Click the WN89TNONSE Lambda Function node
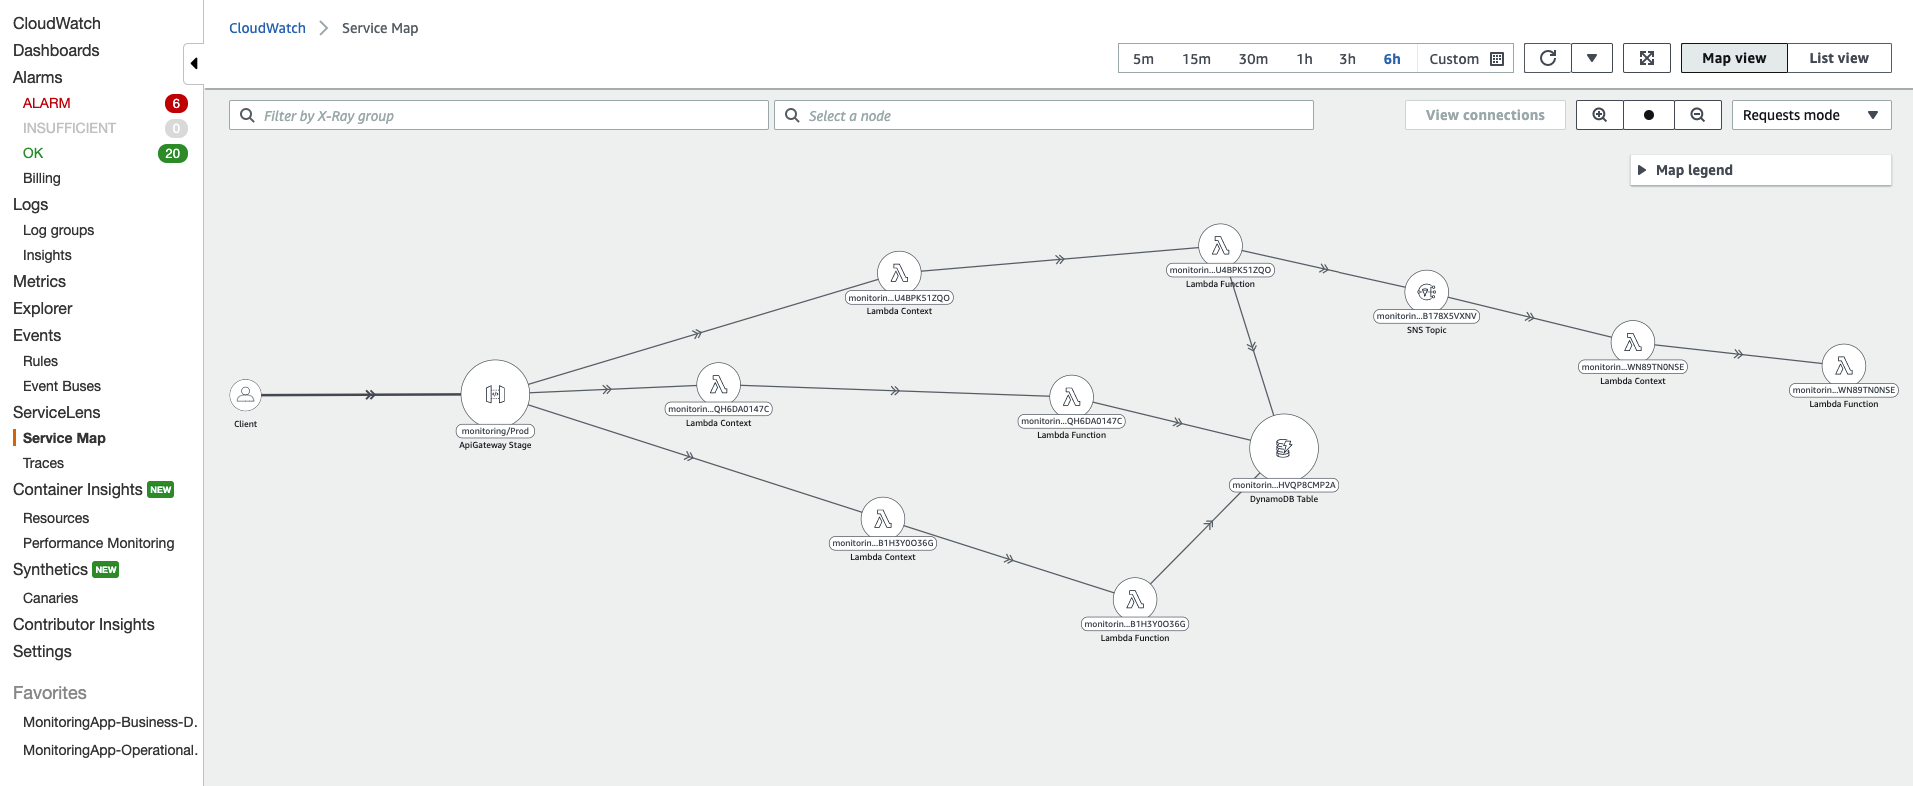 tap(1844, 367)
